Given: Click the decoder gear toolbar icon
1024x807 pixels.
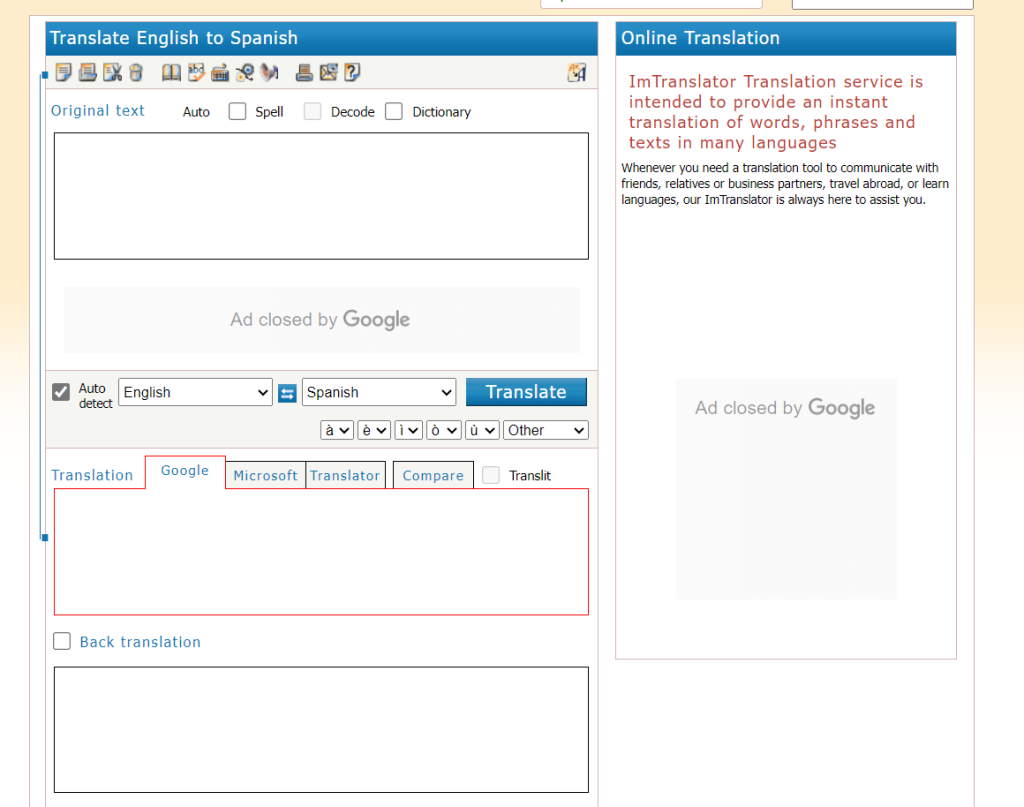Looking at the screenshot, I should click(x=245, y=72).
